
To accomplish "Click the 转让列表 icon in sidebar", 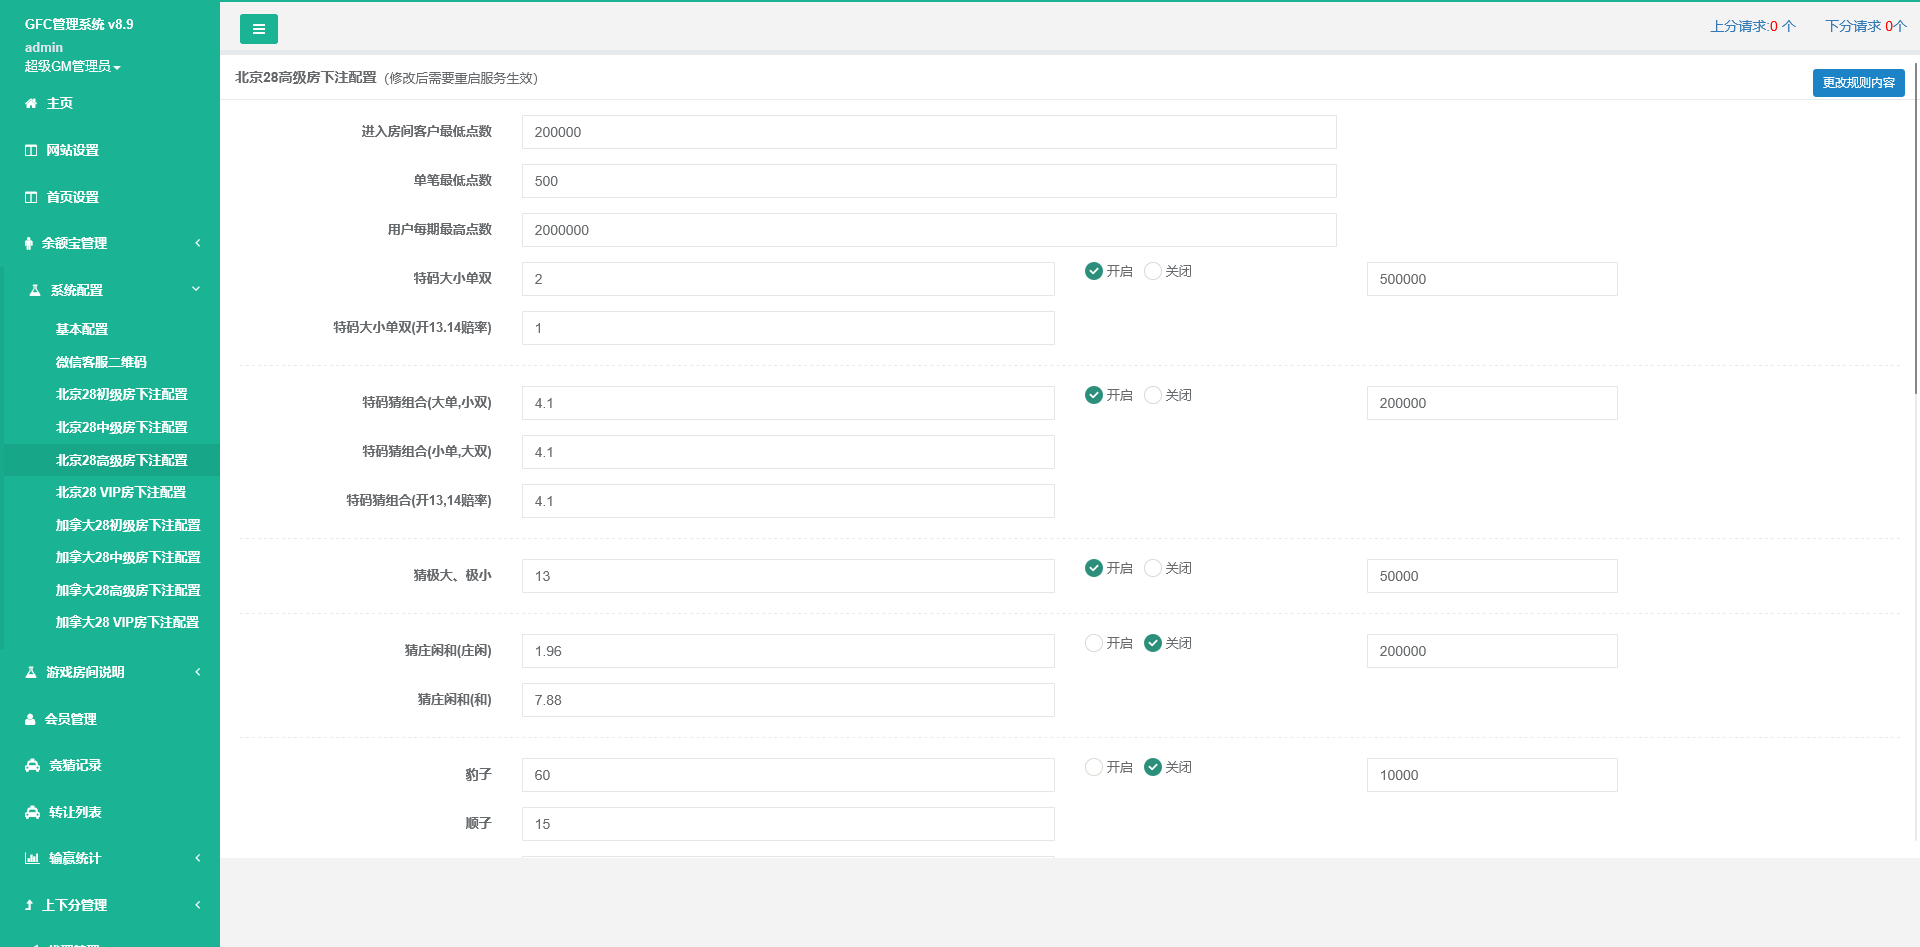I will pos(32,812).
